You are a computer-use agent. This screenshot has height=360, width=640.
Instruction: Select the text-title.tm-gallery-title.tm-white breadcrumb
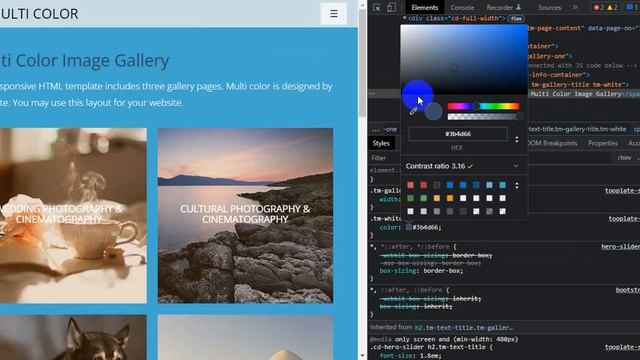pyautogui.click(x=577, y=129)
